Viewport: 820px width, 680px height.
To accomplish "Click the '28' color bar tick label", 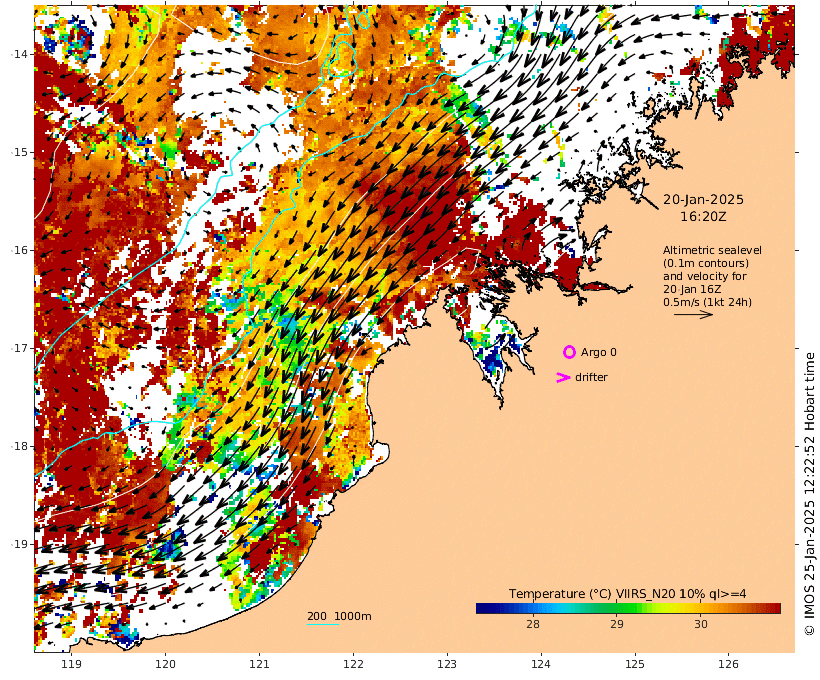I will pos(532,624).
